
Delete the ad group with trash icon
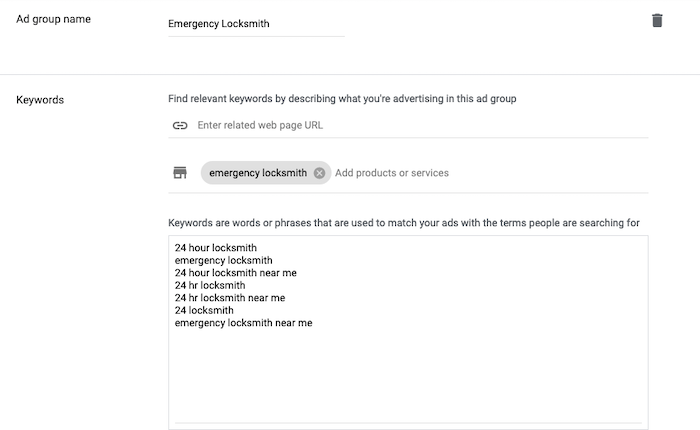(657, 20)
